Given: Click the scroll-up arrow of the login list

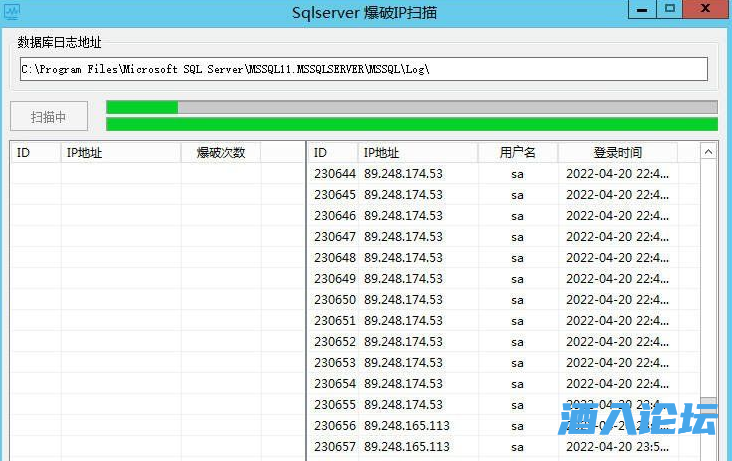Looking at the screenshot, I should [x=708, y=152].
